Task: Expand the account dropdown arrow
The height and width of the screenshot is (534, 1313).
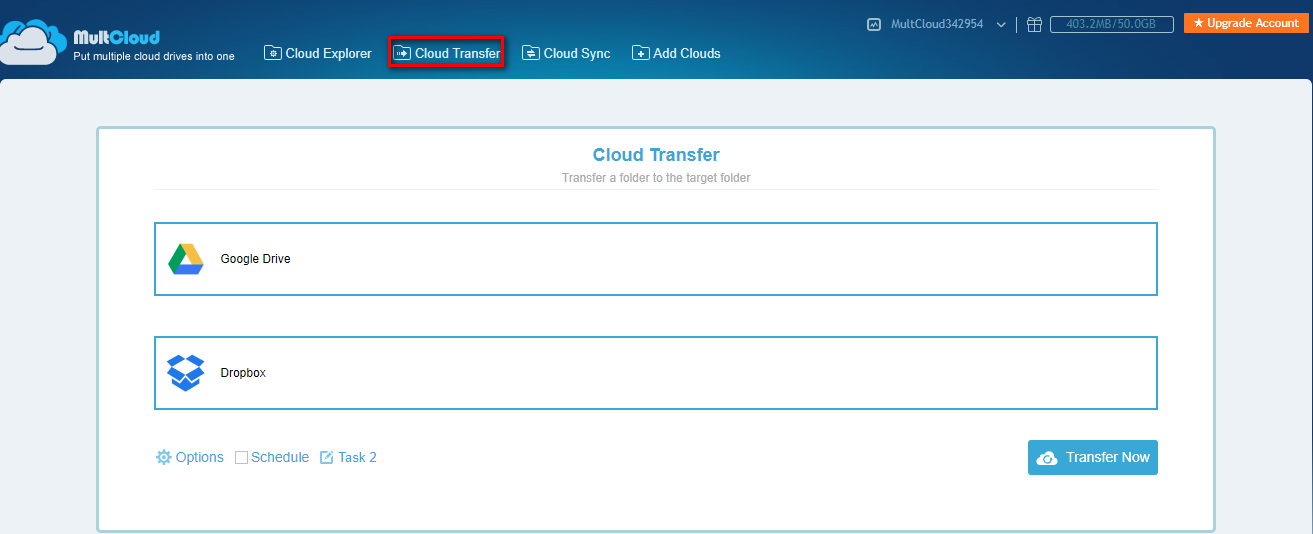Action: [1001, 25]
